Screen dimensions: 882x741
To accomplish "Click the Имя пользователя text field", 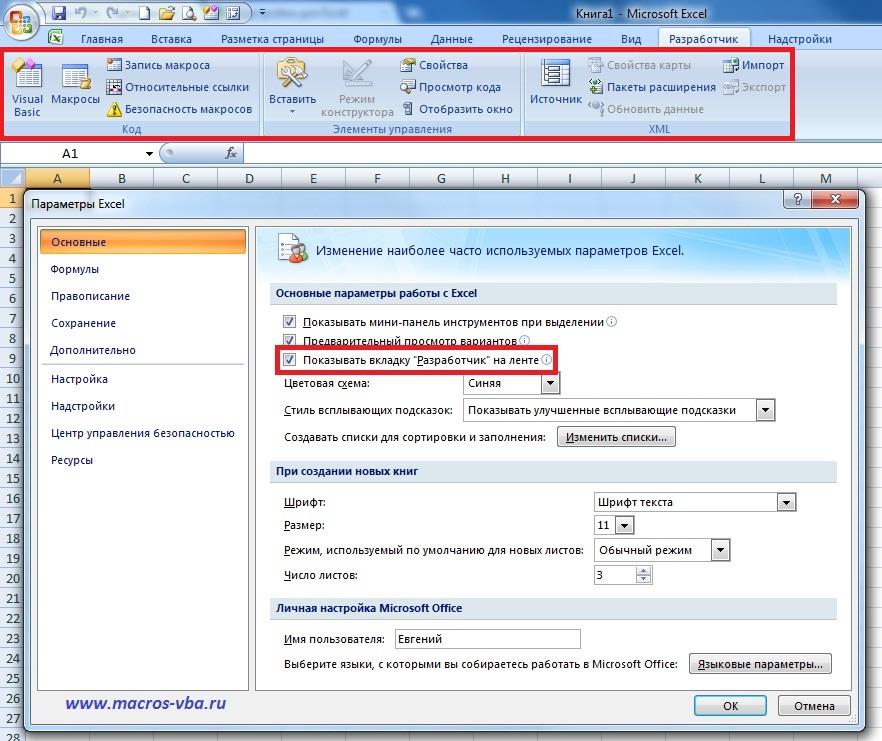I will click(487, 639).
